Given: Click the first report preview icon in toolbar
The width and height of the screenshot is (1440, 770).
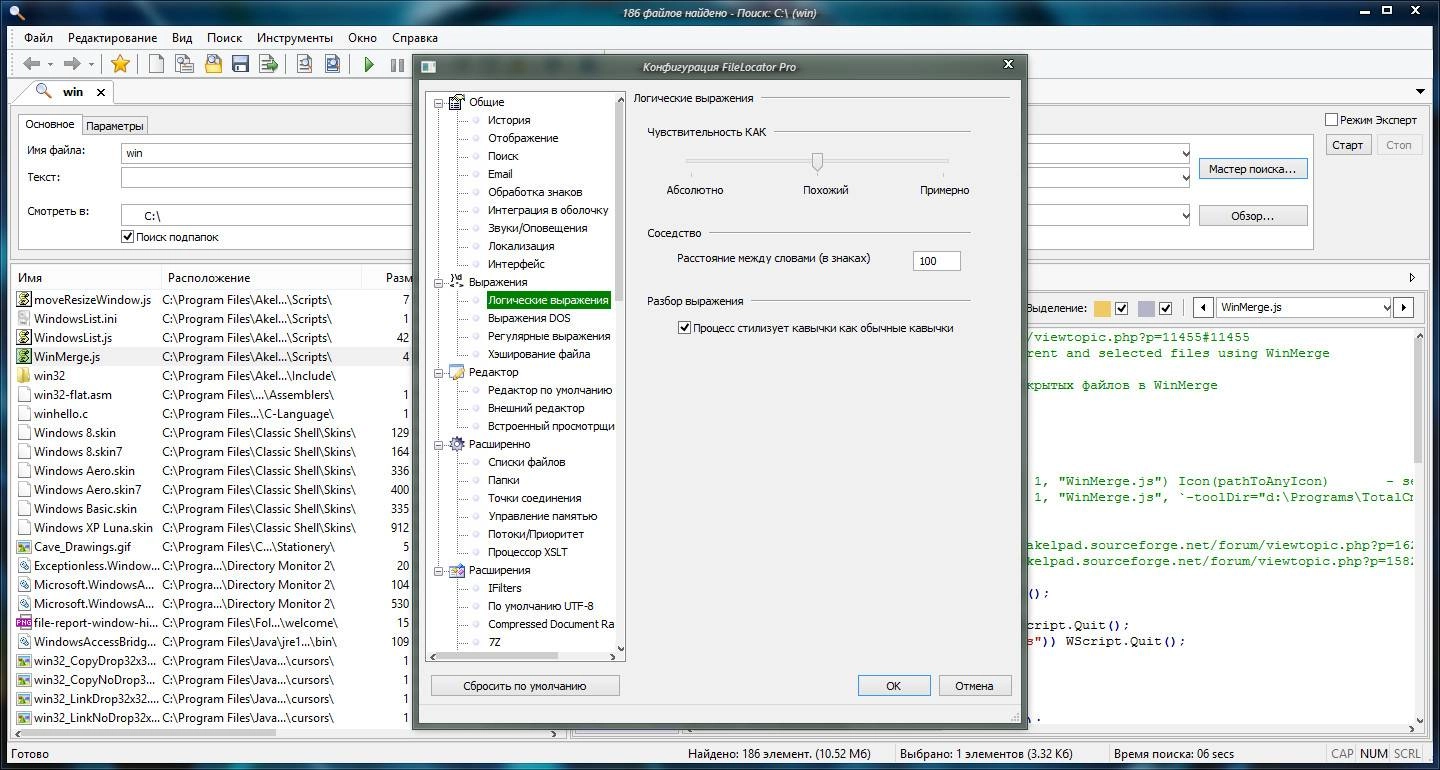Looking at the screenshot, I should 304,64.
